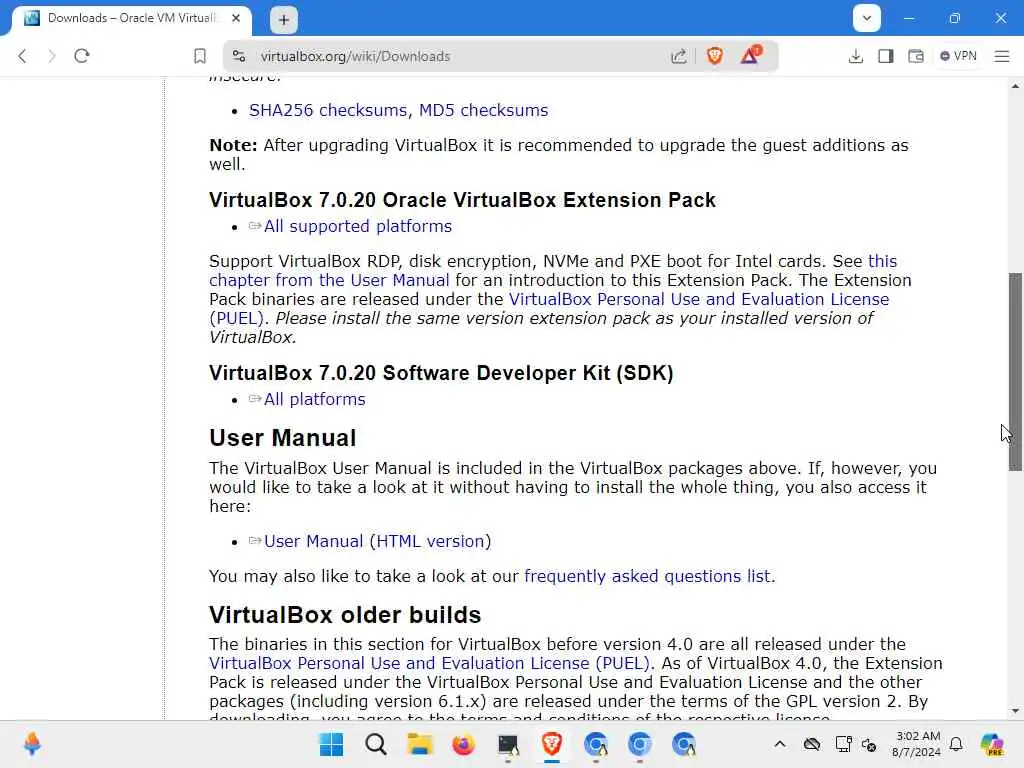Image resolution: width=1024 pixels, height=768 pixels.
Task: Open the VirtualBox PUEL license link in Extension Pack paragraph
Action: 699,299
